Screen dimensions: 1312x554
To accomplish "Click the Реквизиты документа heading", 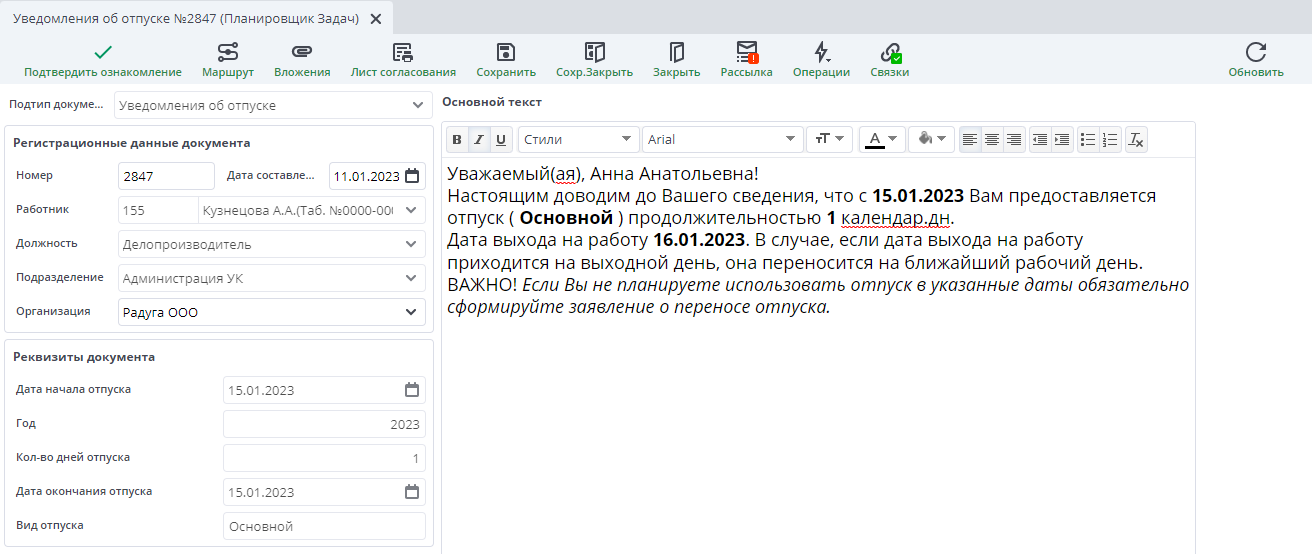I will tap(84, 357).
